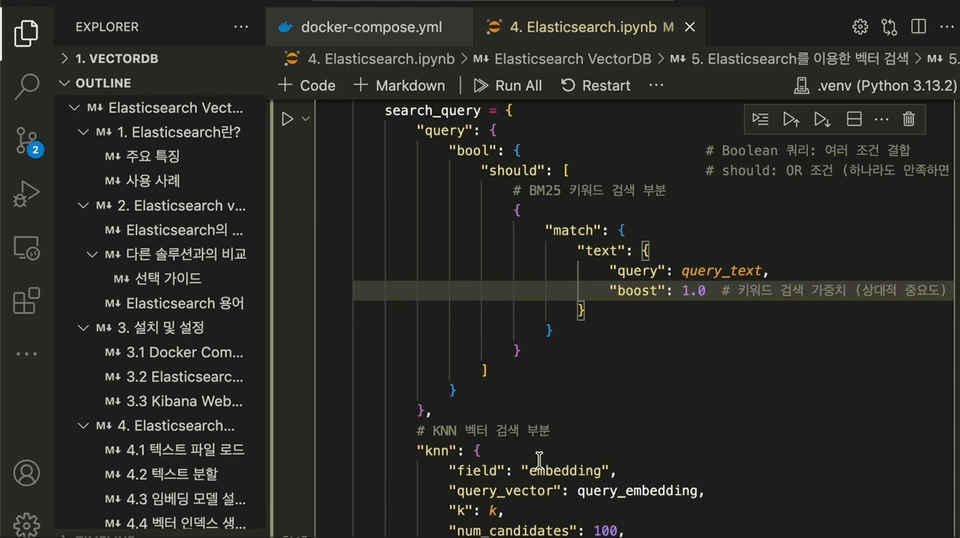This screenshot has height=538, width=960.
Task: Open the Run and Debug view
Action: click(x=27, y=194)
